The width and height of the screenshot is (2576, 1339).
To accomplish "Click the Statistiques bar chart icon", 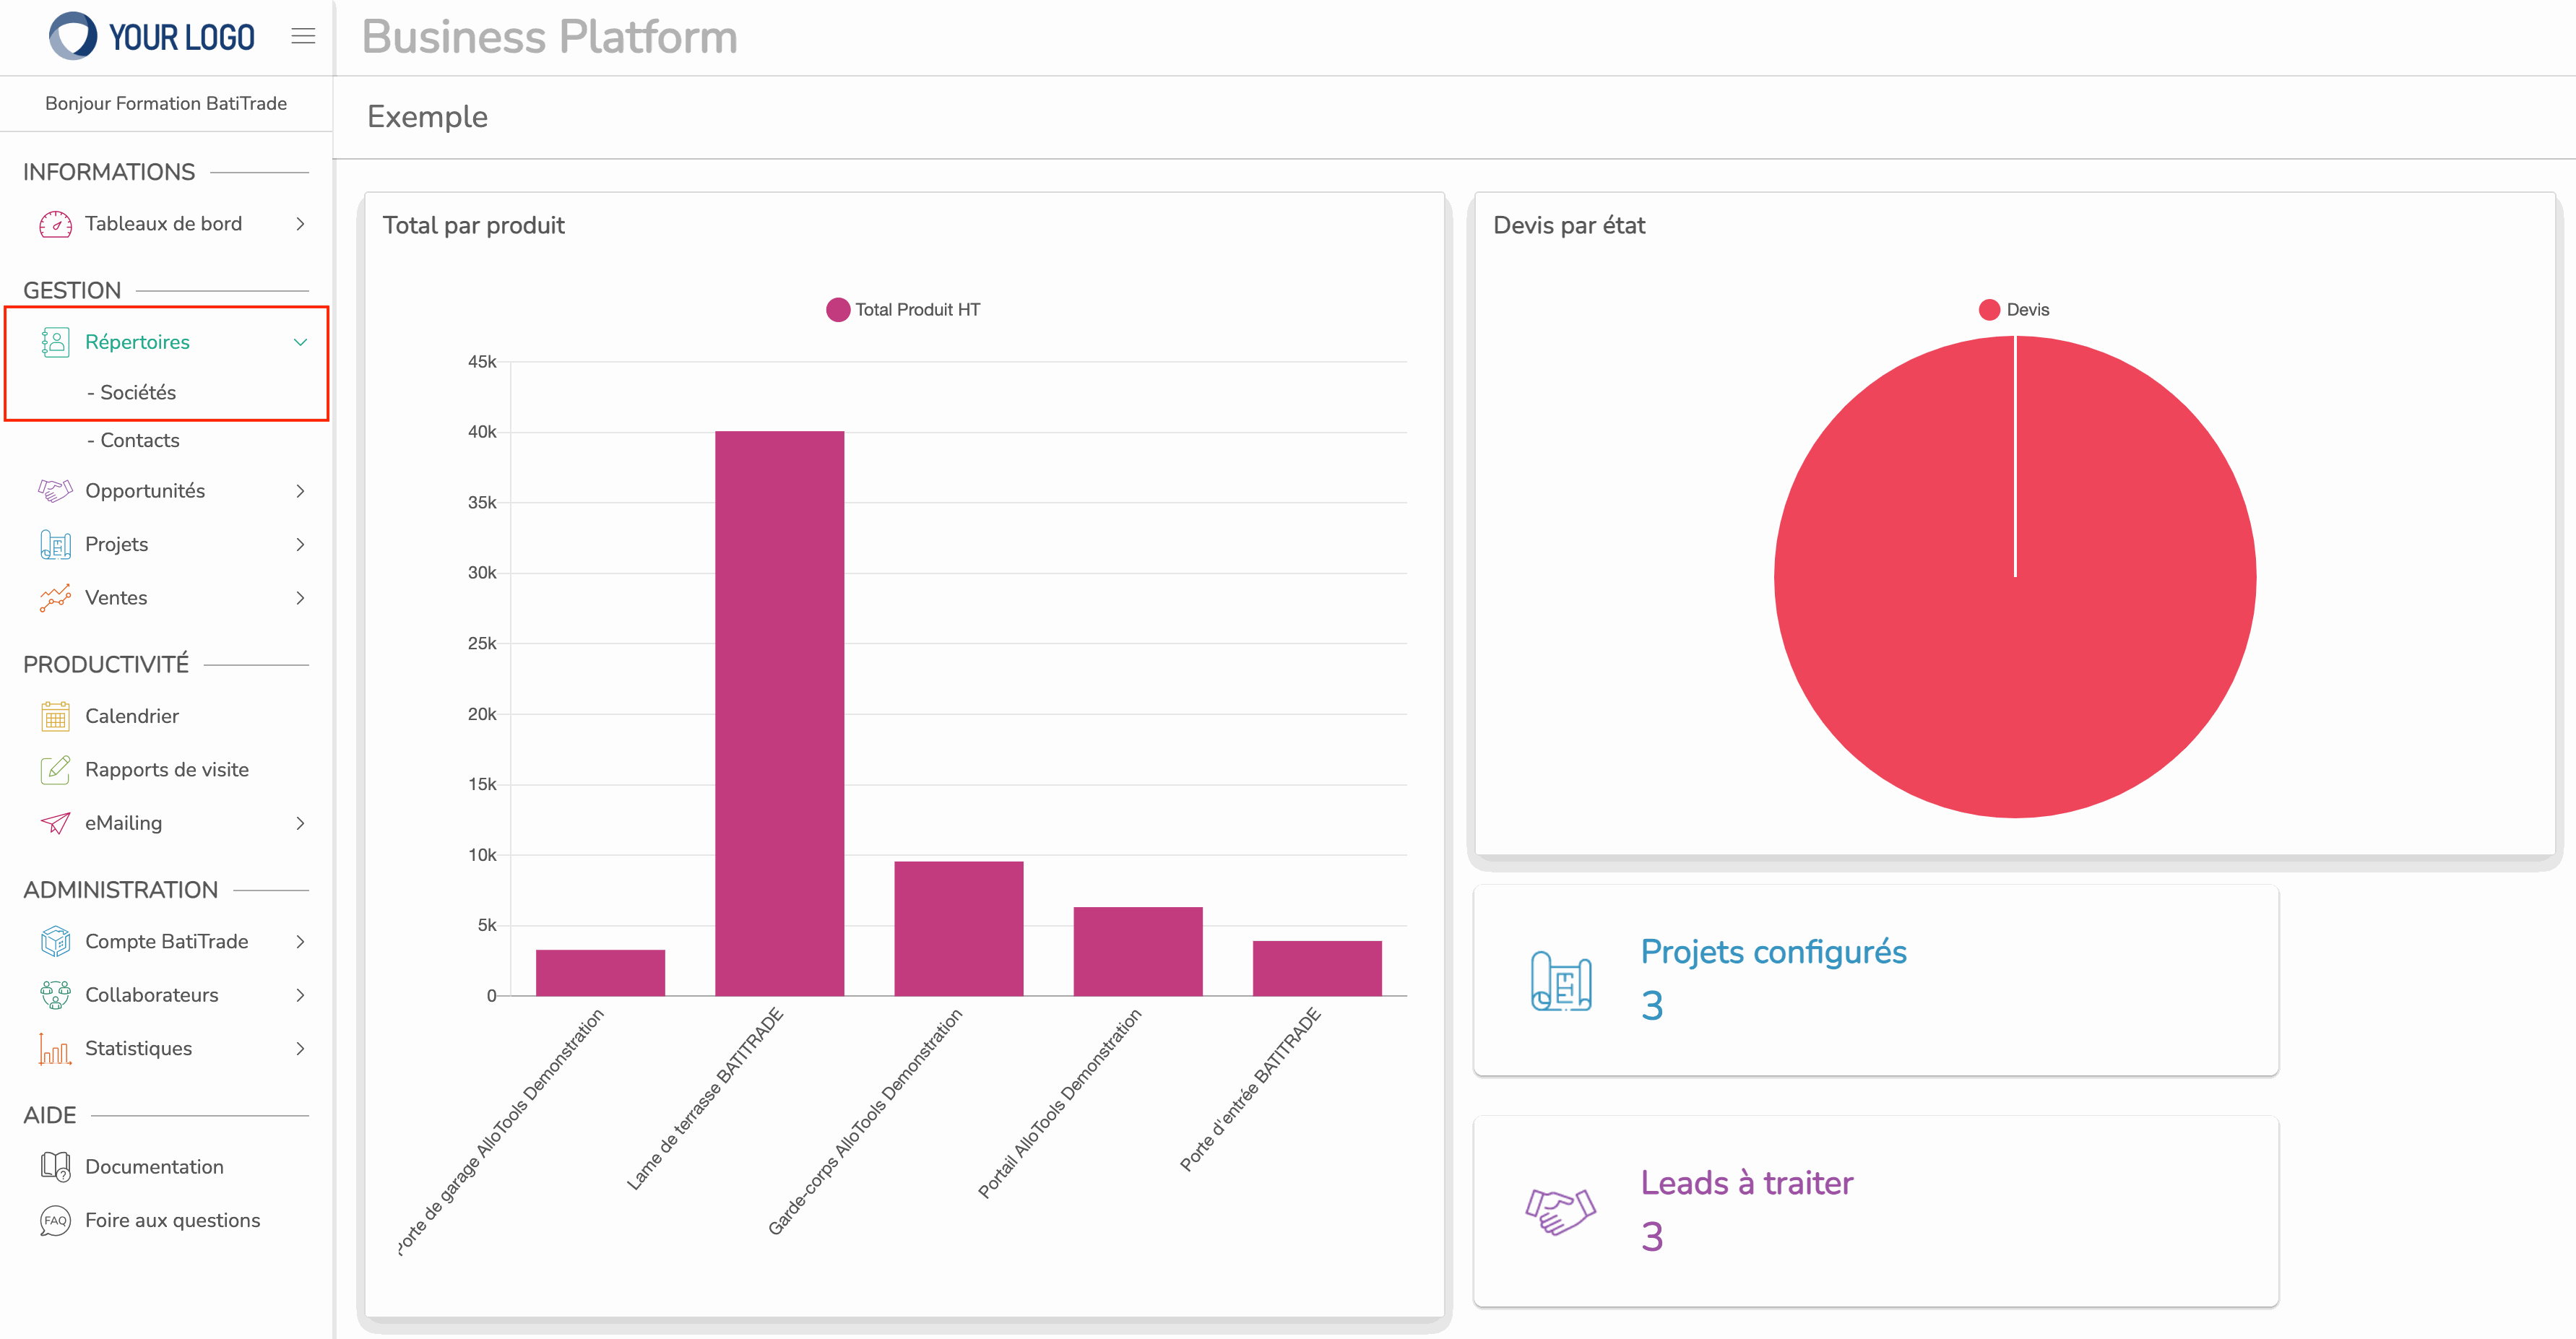I will (x=55, y=1048).
